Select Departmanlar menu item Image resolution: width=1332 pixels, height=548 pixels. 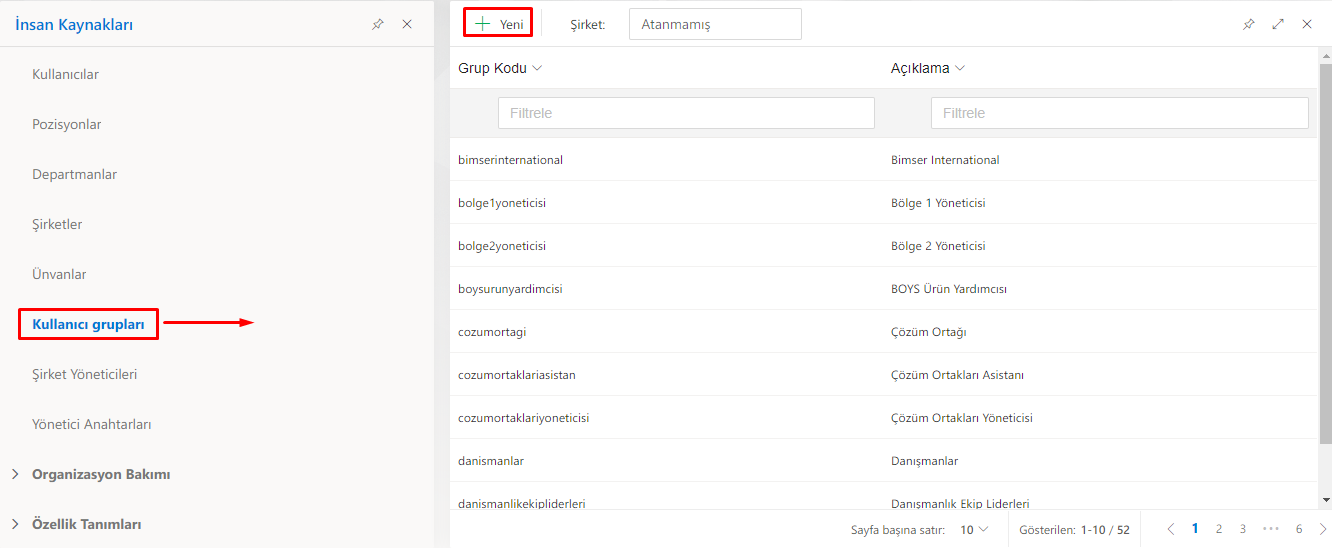(x=74, y=174)
